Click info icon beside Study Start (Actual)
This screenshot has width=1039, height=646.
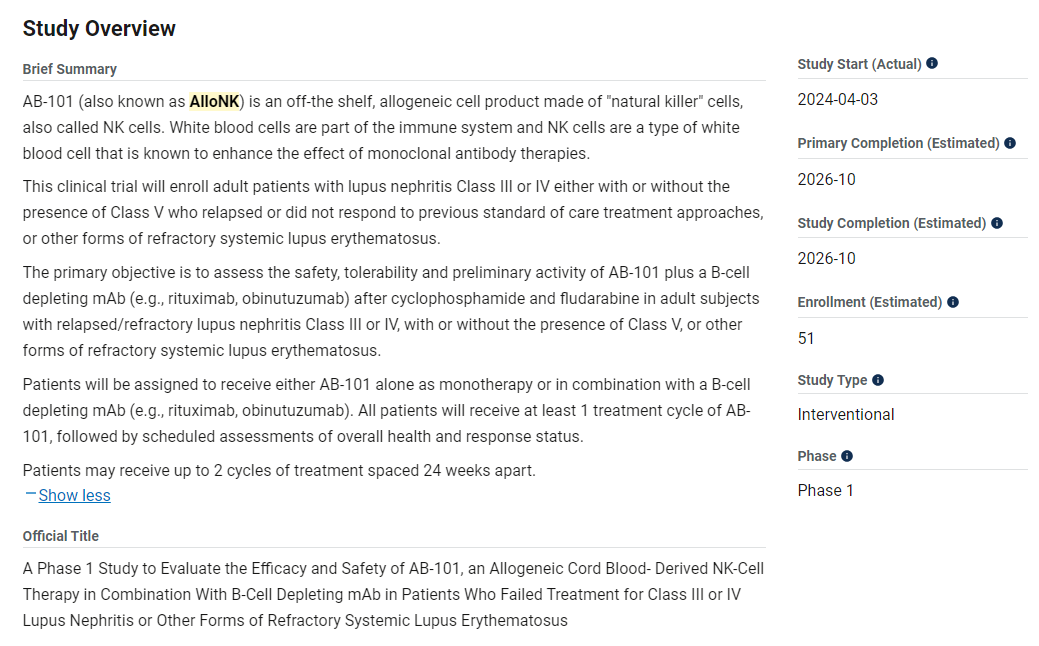932,63
